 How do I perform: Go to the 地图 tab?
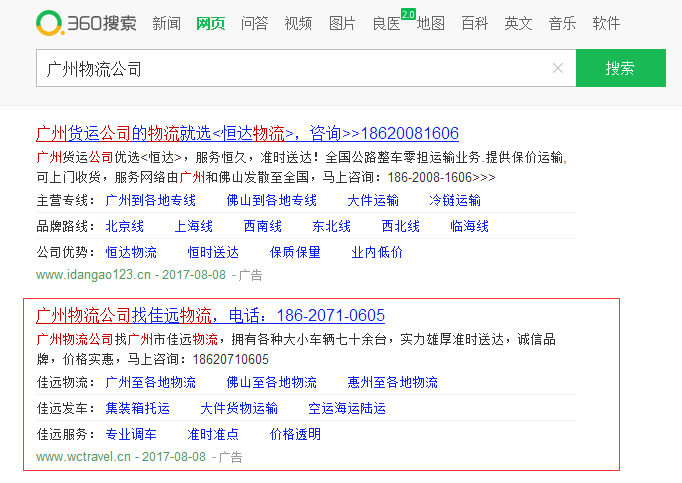431,23
